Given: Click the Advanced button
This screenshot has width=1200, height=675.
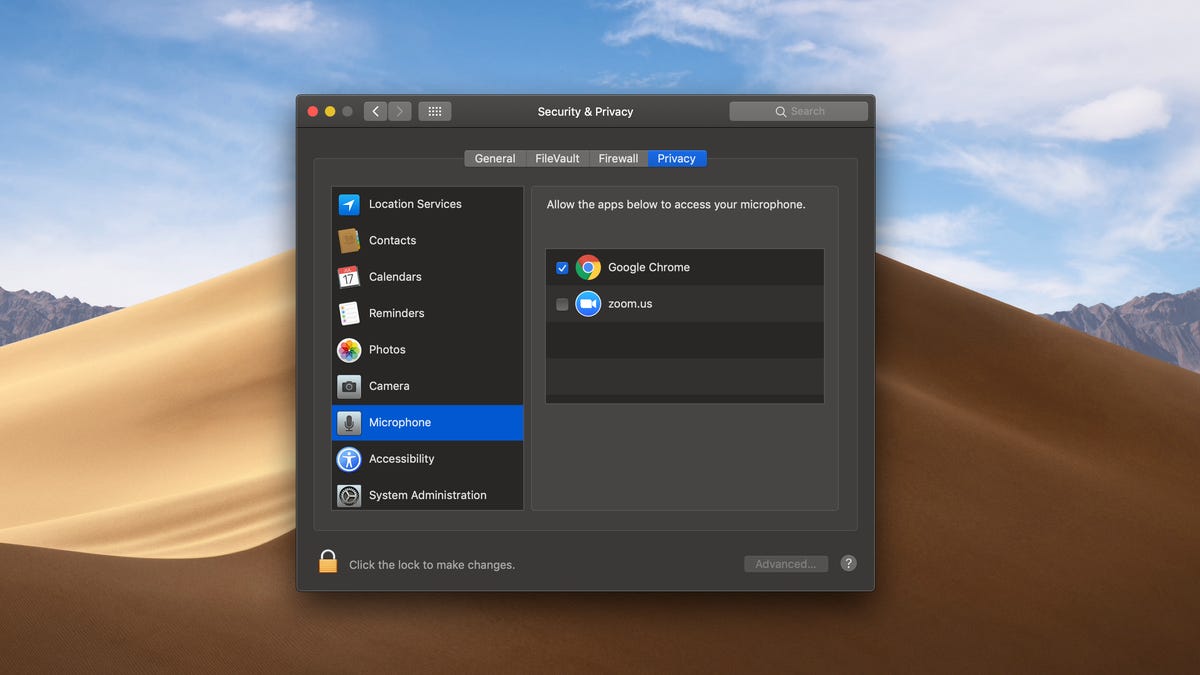Looking at the screenshot, I should 785,563.
